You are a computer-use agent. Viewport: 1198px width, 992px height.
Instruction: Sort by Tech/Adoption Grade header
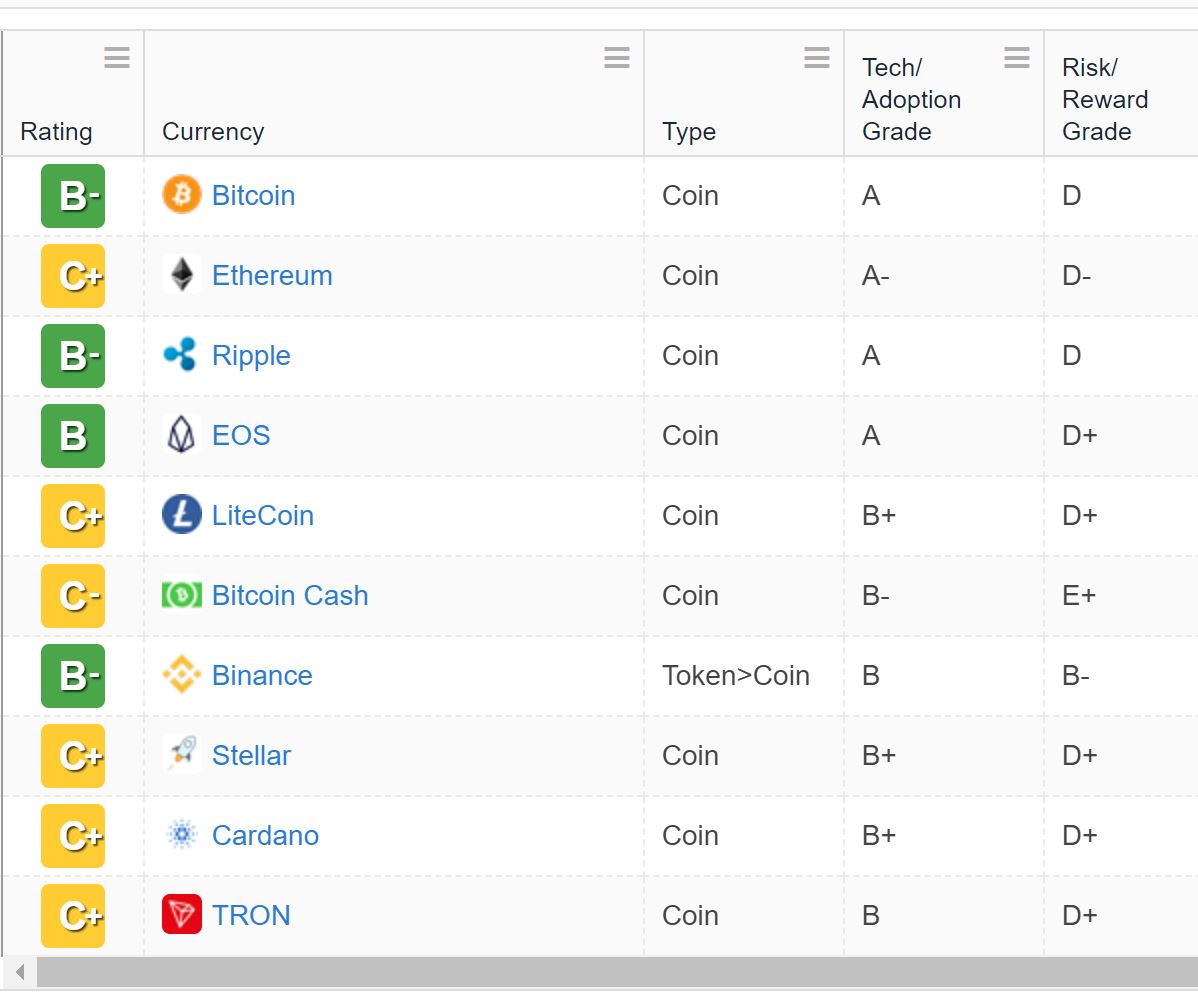pyautogui.click(x=911, y=99)
